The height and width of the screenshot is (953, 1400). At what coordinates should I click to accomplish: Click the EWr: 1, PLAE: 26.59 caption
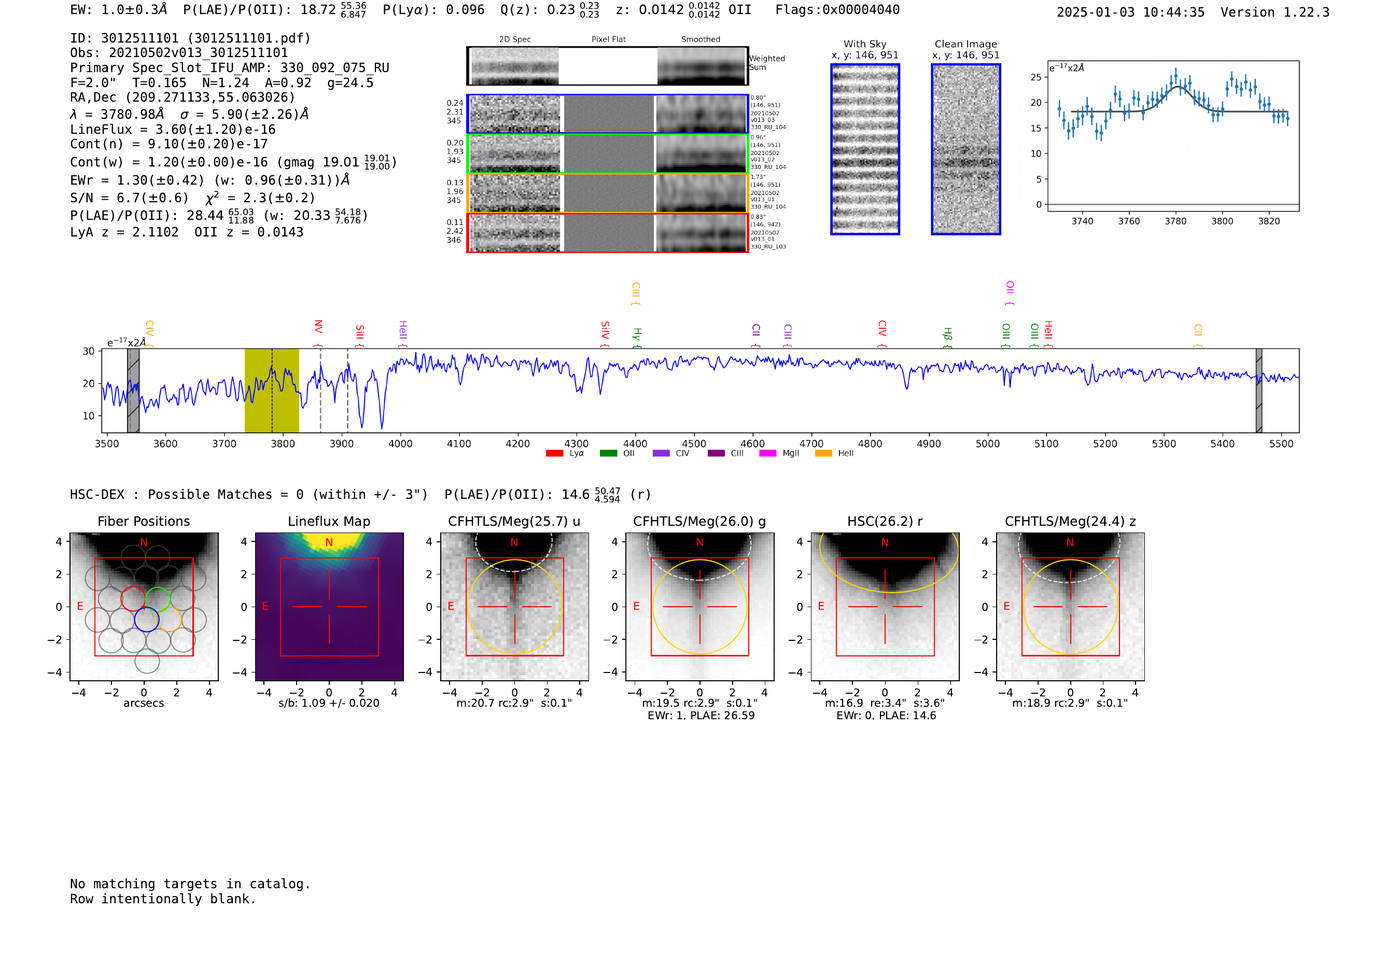click(x=701, y=716)
